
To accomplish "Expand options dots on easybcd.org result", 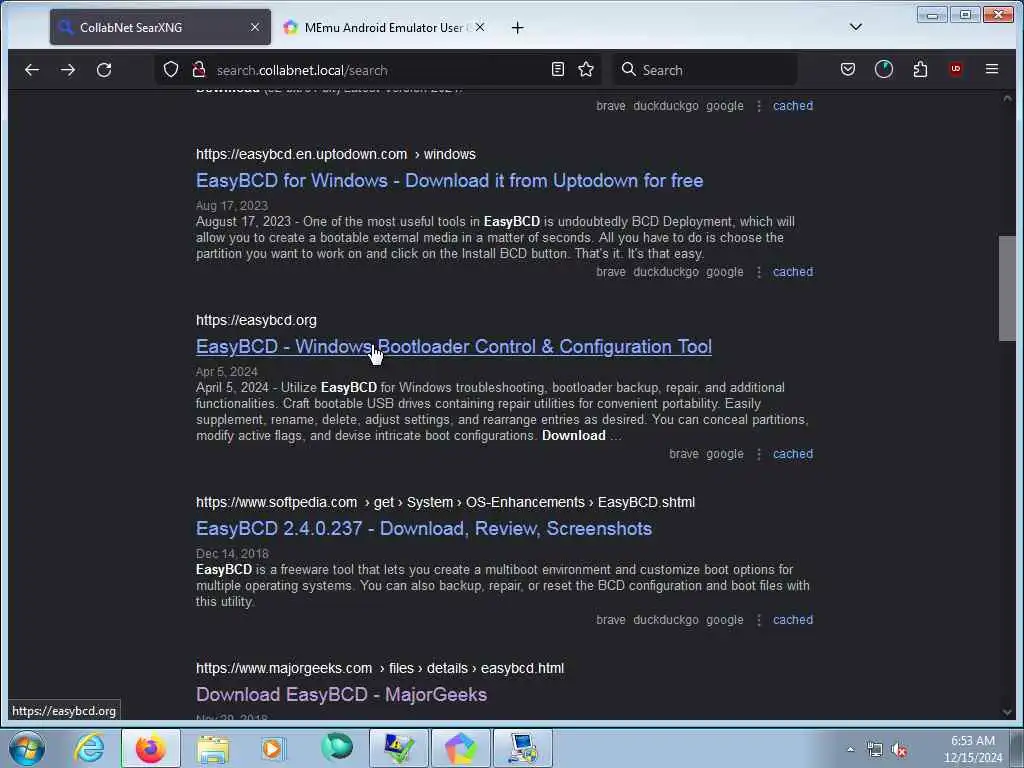I will (758, 454).
